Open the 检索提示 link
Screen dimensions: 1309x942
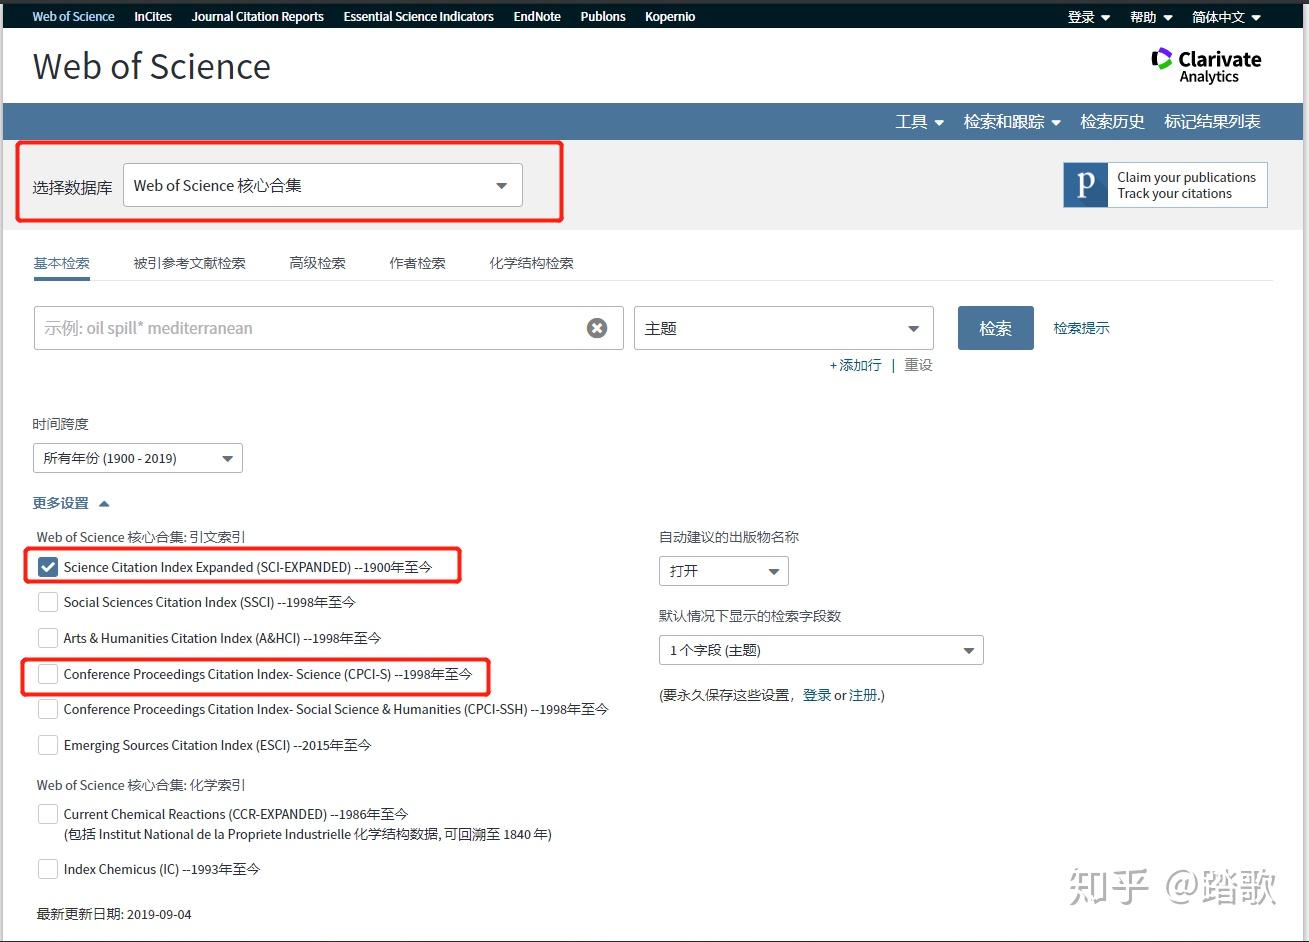1081,327
